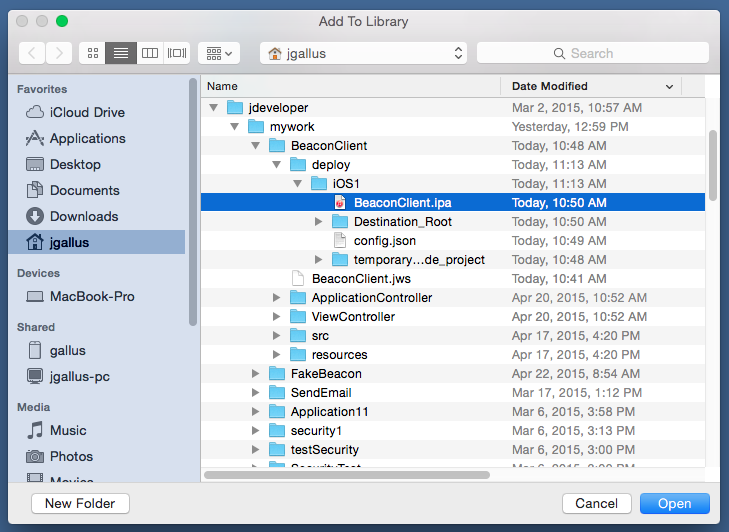Viewport: 729px width, 532px height.
Task: Open shared computer jgallus-pc
Action: click(97, 376)
